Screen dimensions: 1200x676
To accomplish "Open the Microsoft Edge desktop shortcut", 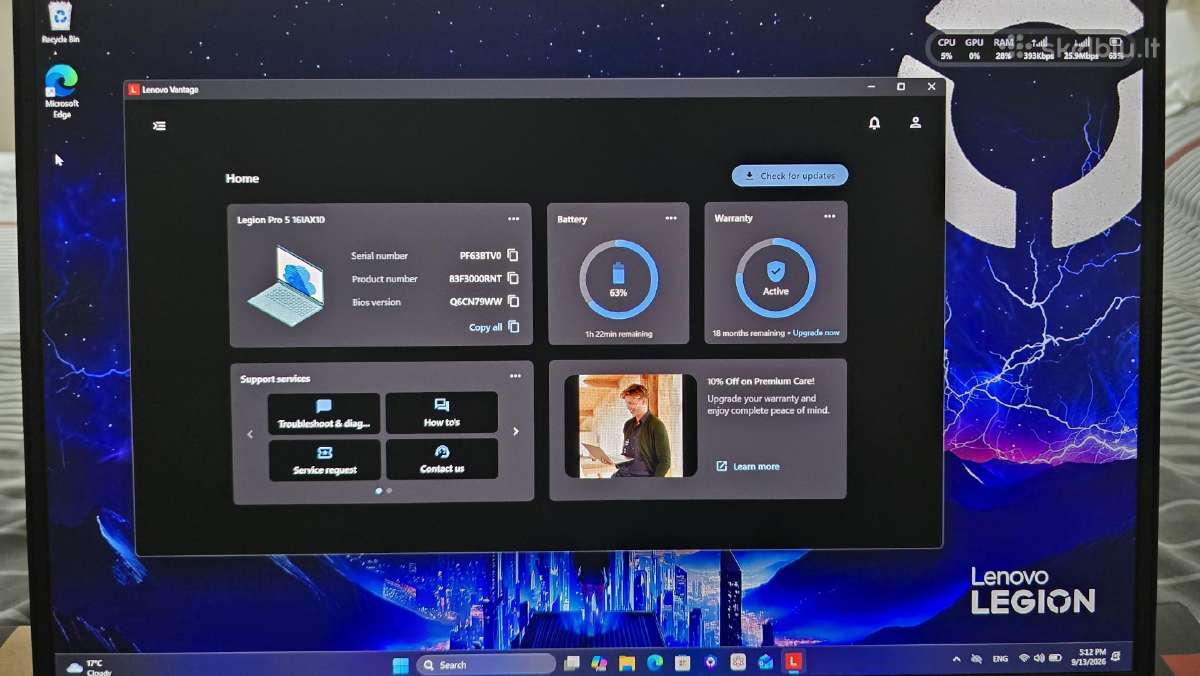I will (x=61, y=92).
